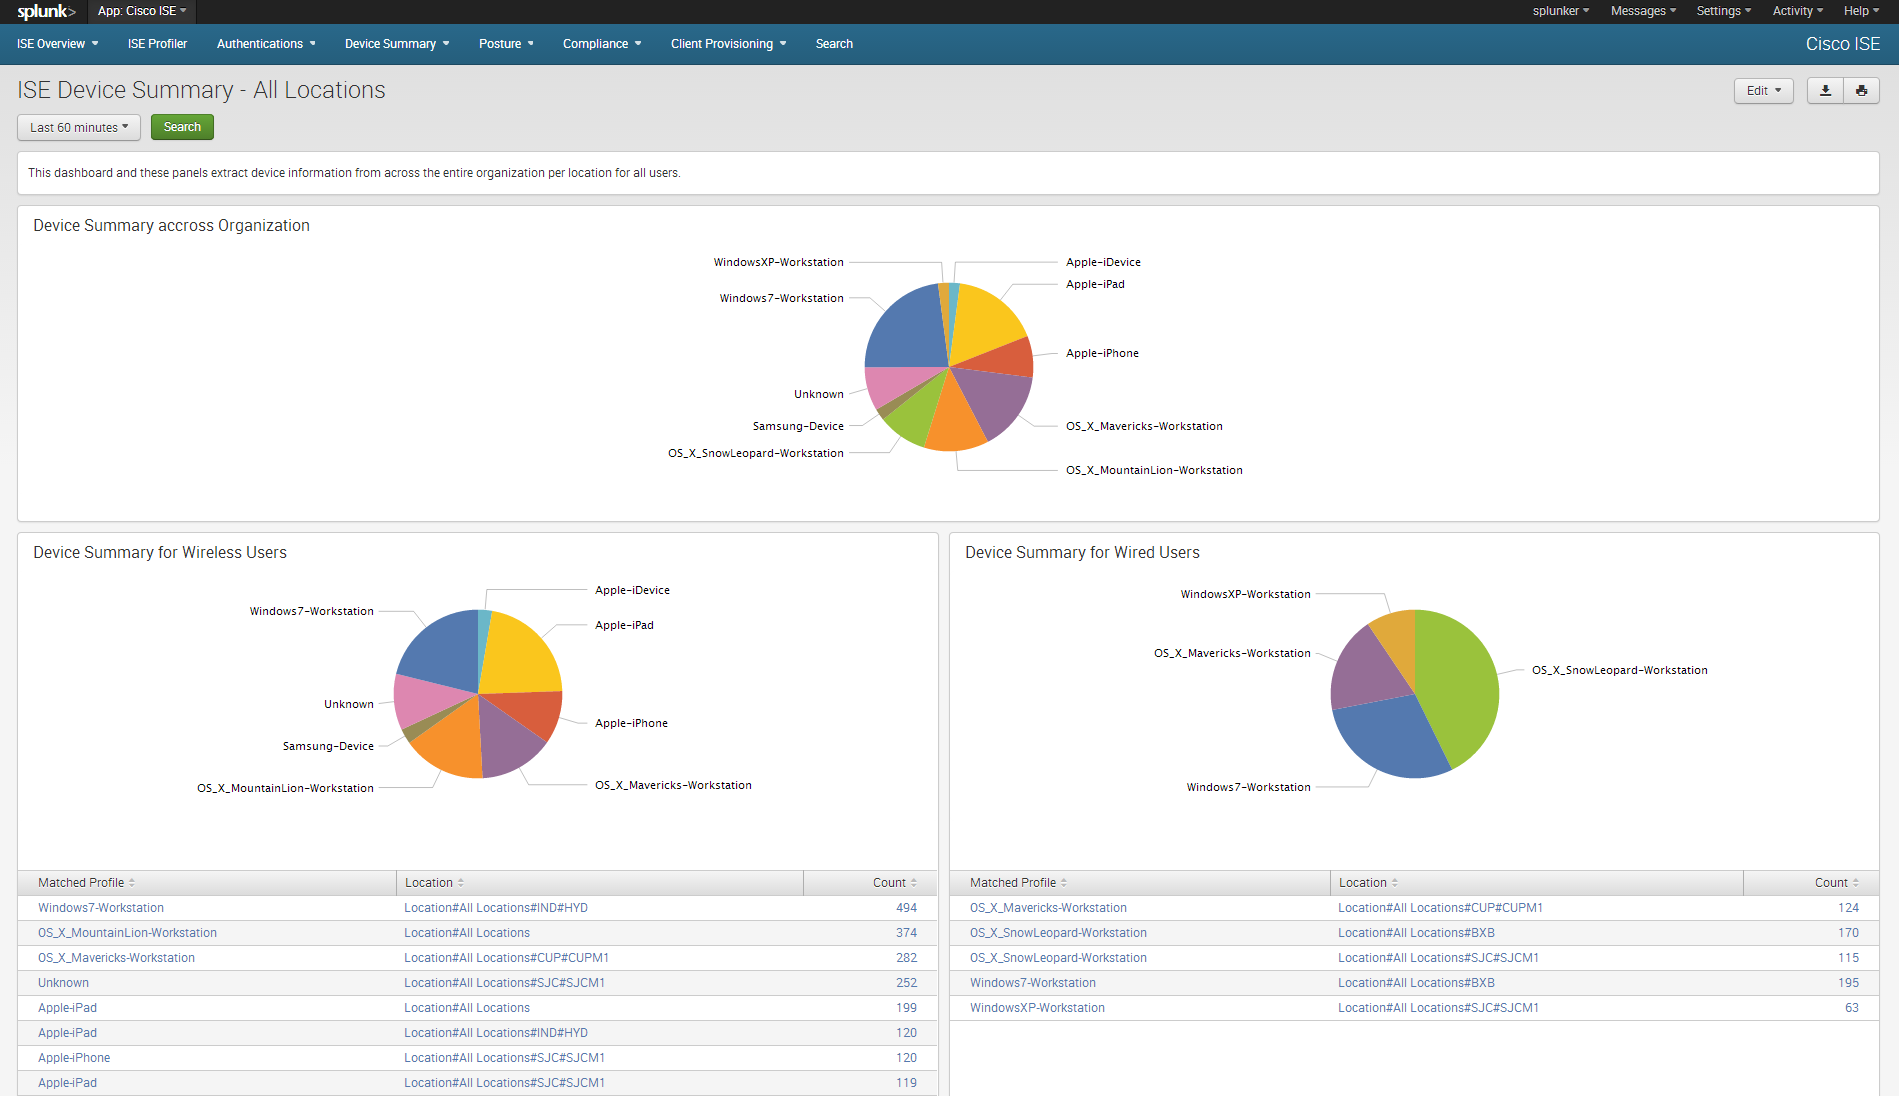Click Location#All Locations#IND#HYD in first wireless row
Viewport: 1899px width, 1096px height.
[x=496, y=908]
